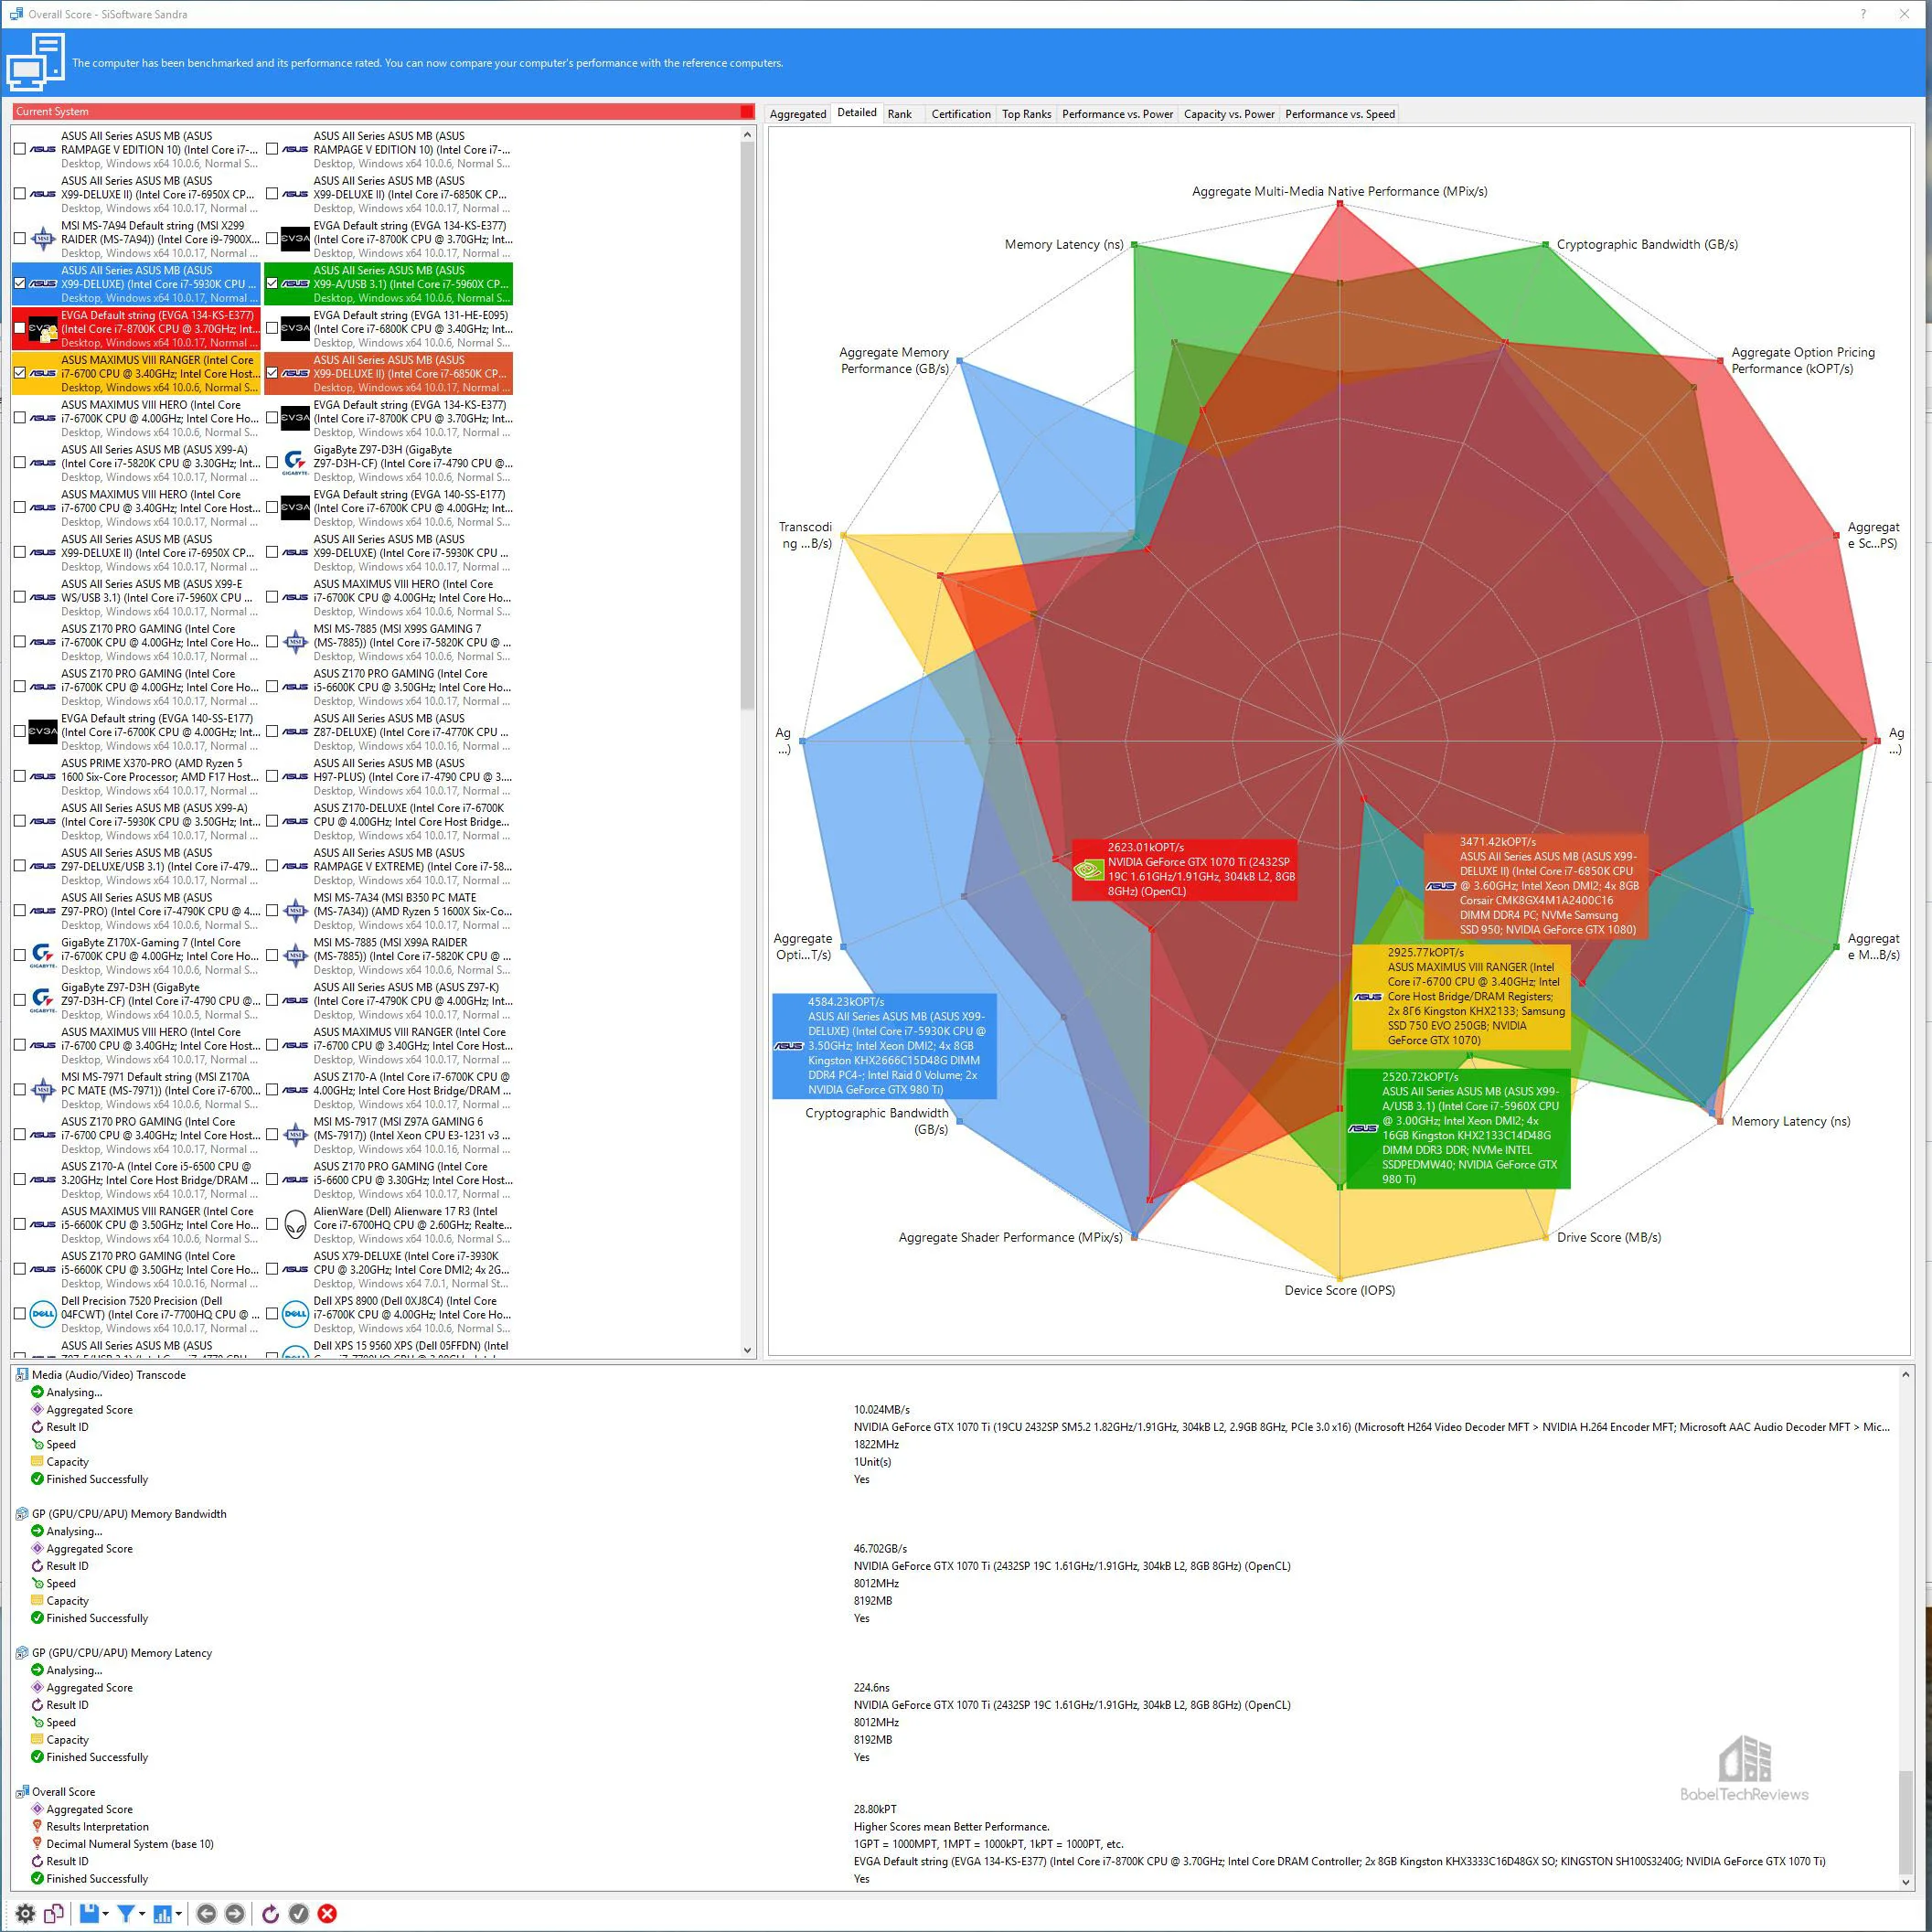Screen dimensions: 1932x1932
Task: Refresh results with the purple circular arrow
Action: (270, 1913)
